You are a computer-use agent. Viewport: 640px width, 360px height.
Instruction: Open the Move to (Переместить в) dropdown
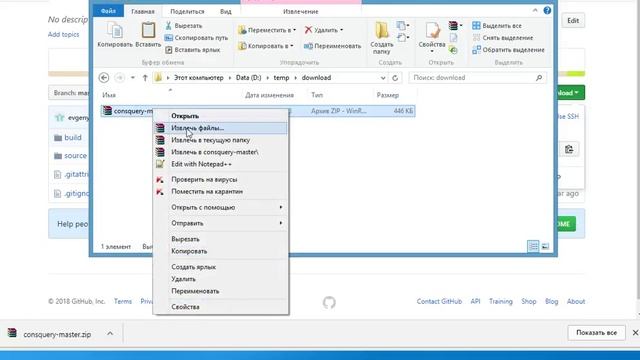click(267, 30)
